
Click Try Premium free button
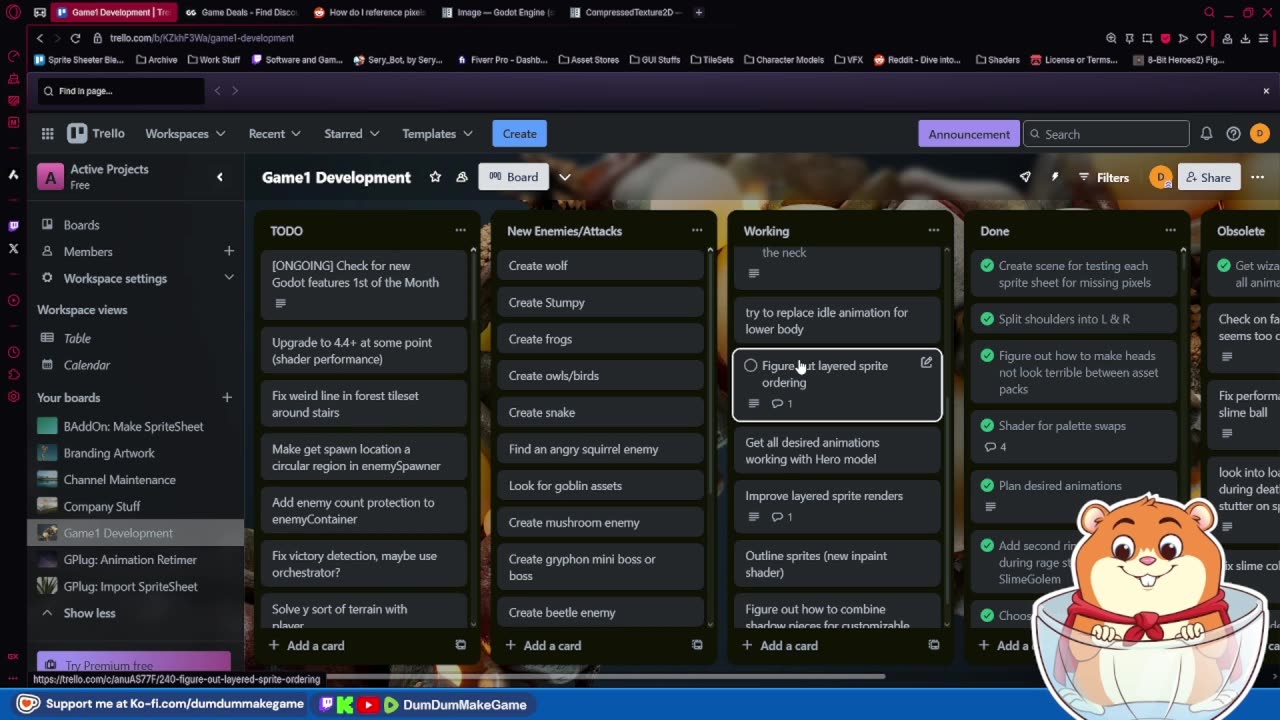tap(134, 664)
